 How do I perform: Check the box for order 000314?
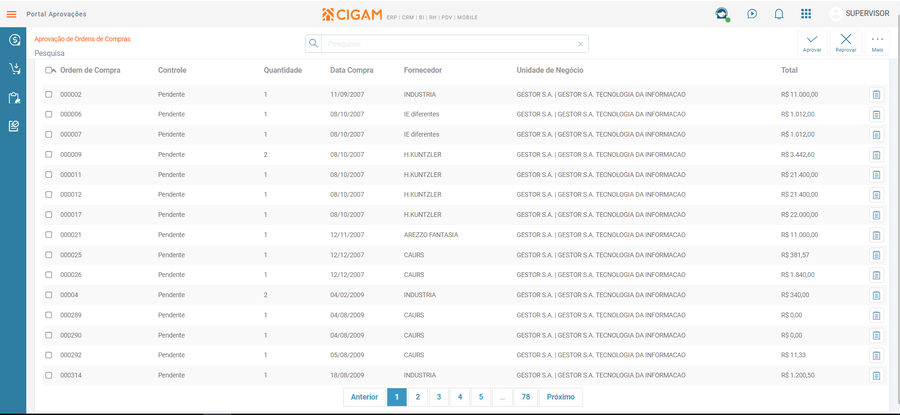(x=49, y=375)
